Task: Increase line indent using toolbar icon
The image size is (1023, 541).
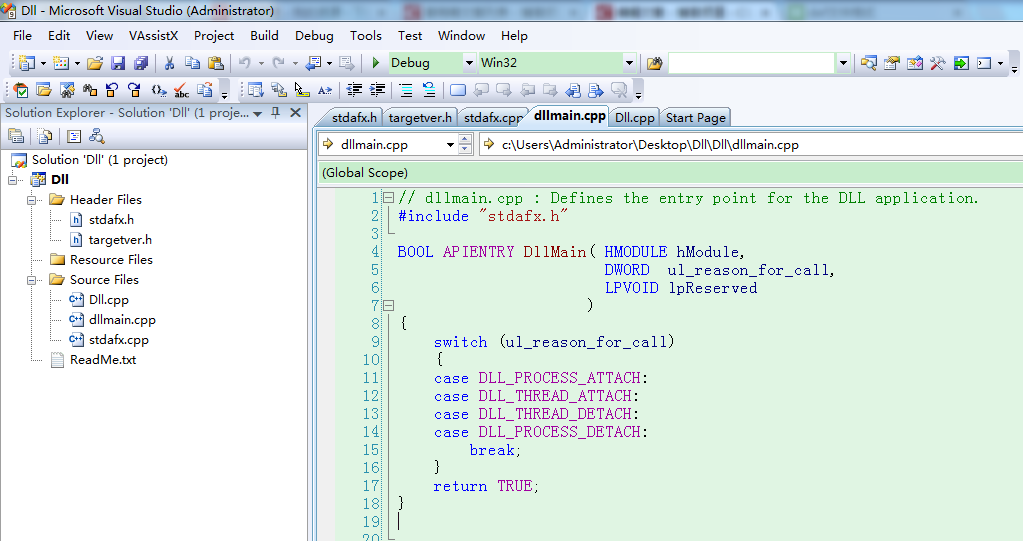Action: coord(377,90)
